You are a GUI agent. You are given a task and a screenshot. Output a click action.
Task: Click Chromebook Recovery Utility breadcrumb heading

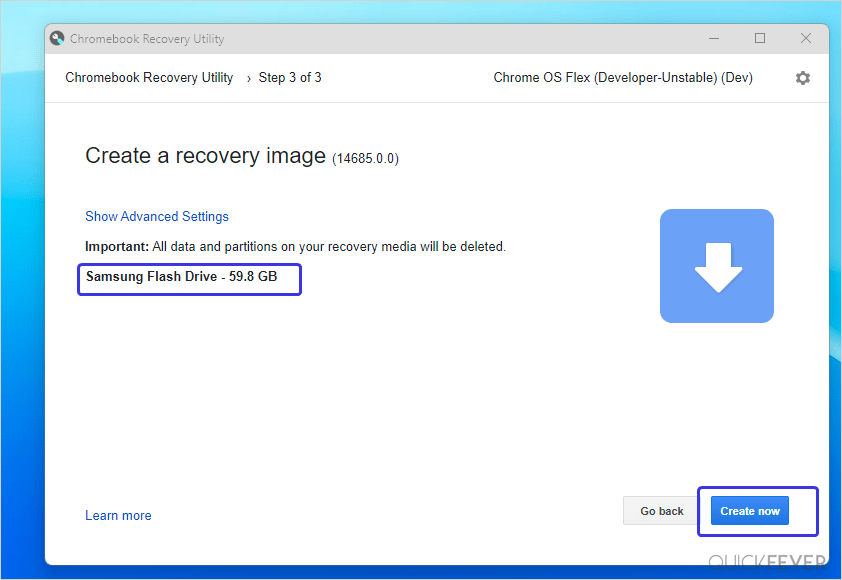(x=149, y=78)
